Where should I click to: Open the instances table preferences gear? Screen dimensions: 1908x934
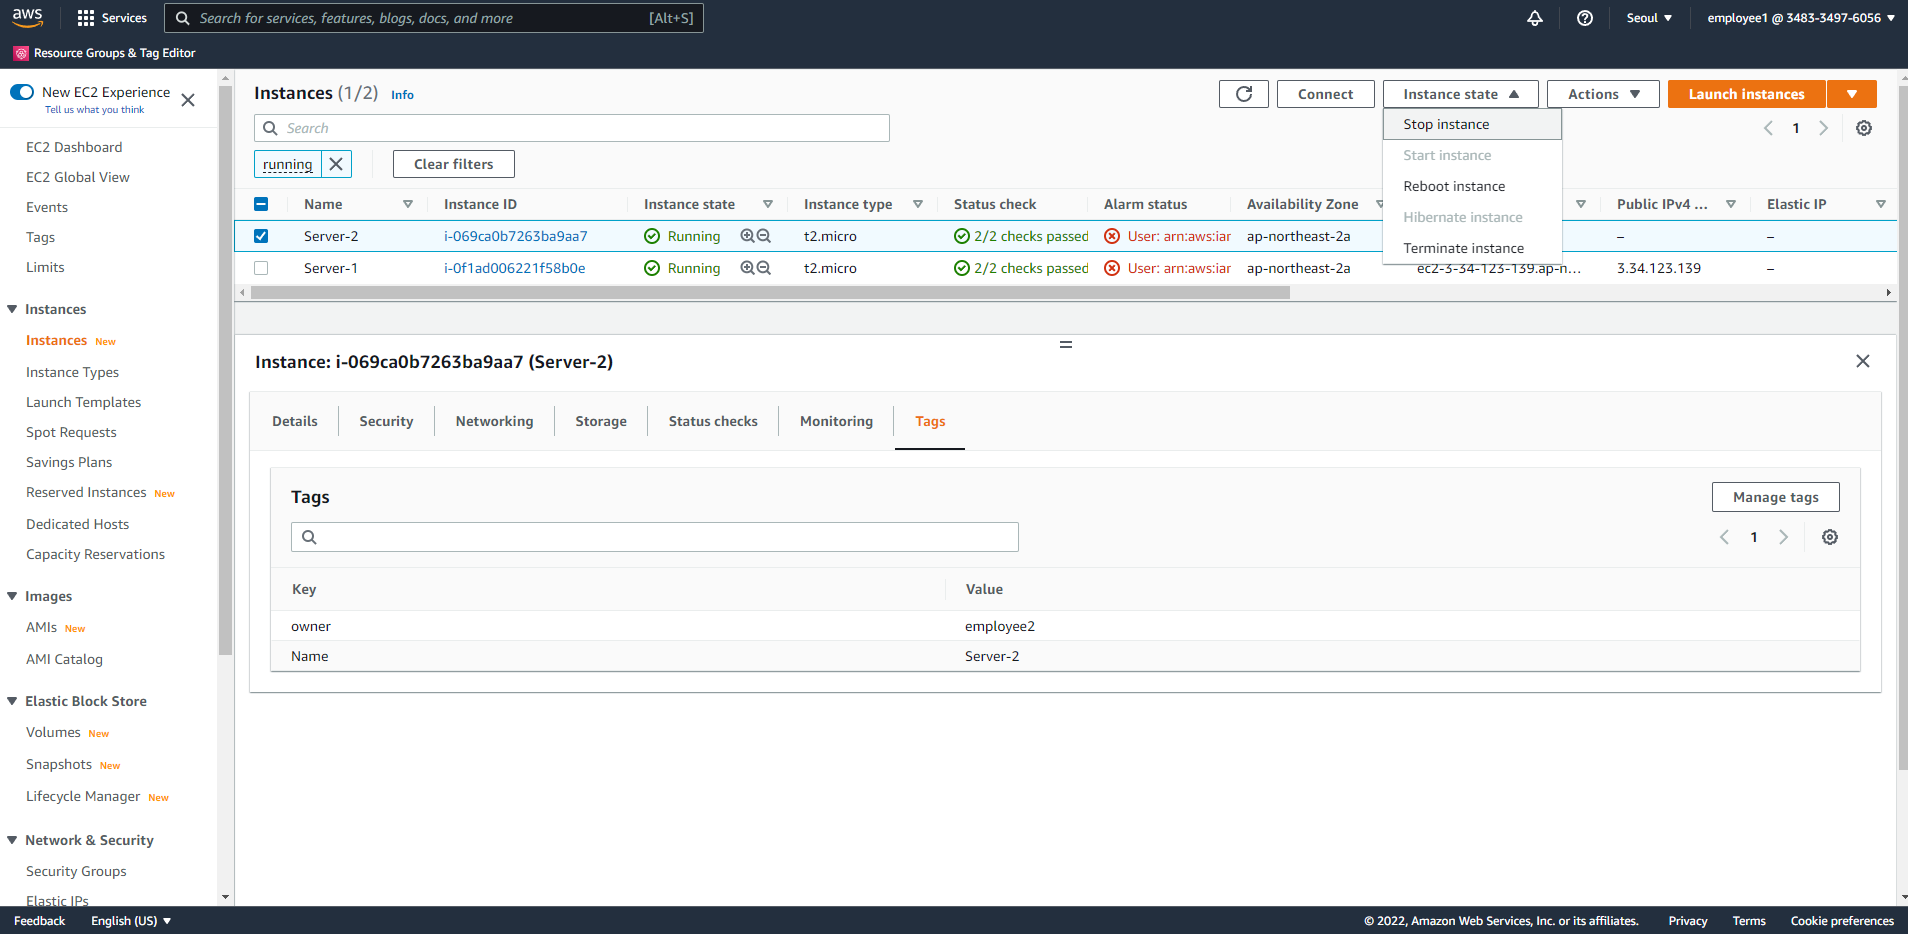click(x=1864, y=128)
